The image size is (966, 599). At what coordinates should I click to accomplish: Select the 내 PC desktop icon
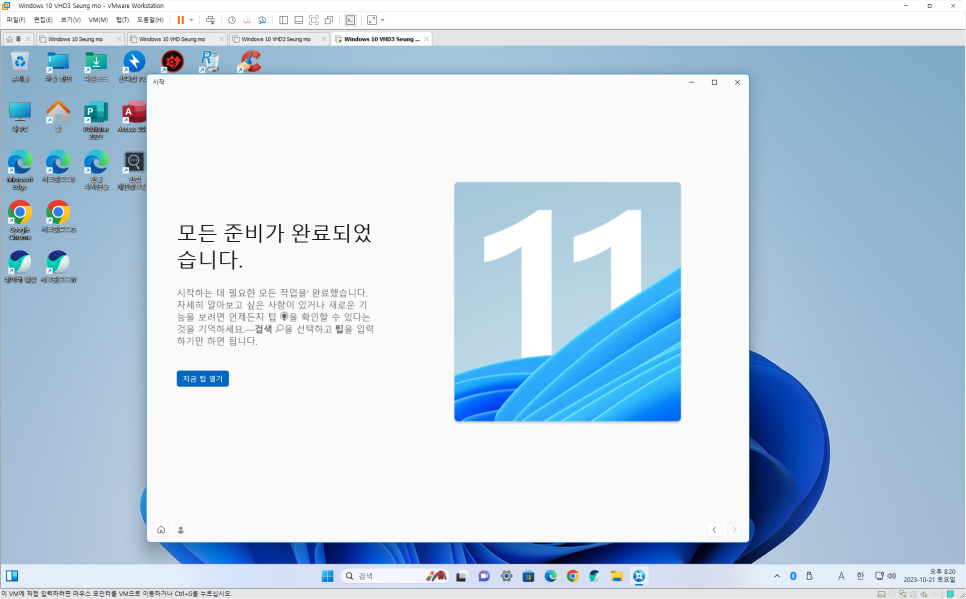(20, 117)
